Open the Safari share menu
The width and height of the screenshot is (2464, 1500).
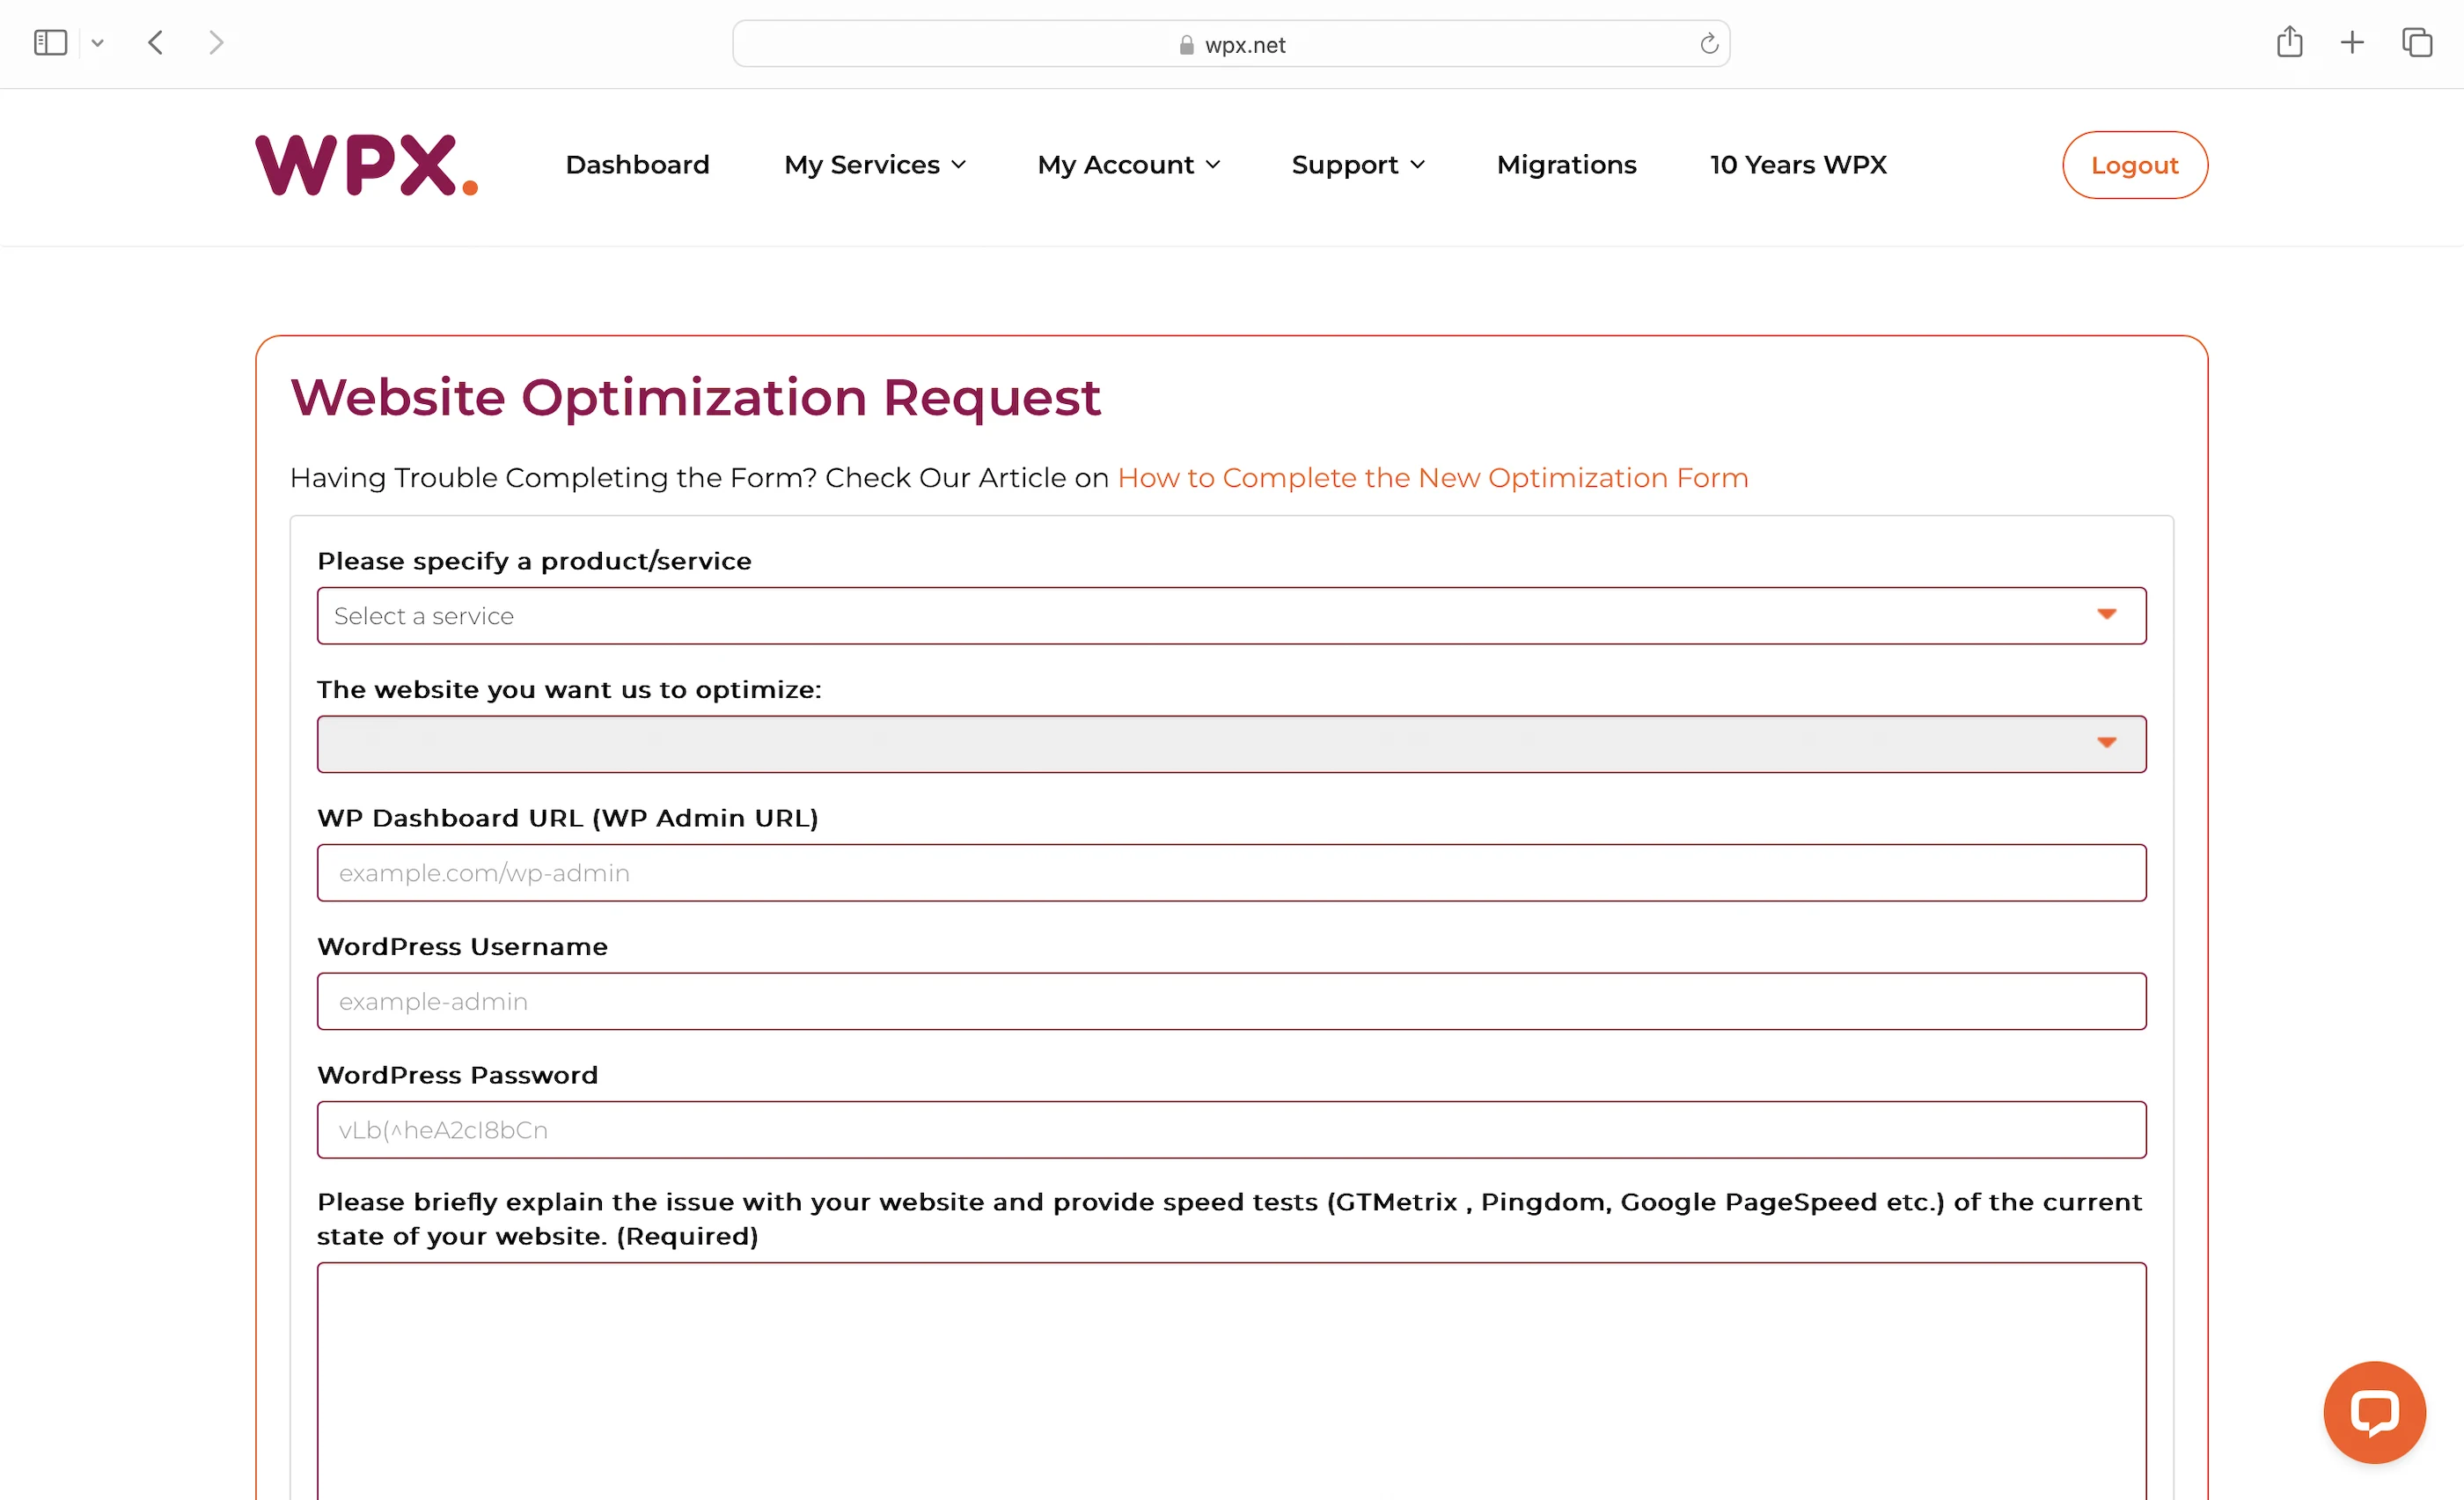click(2289, 43)
